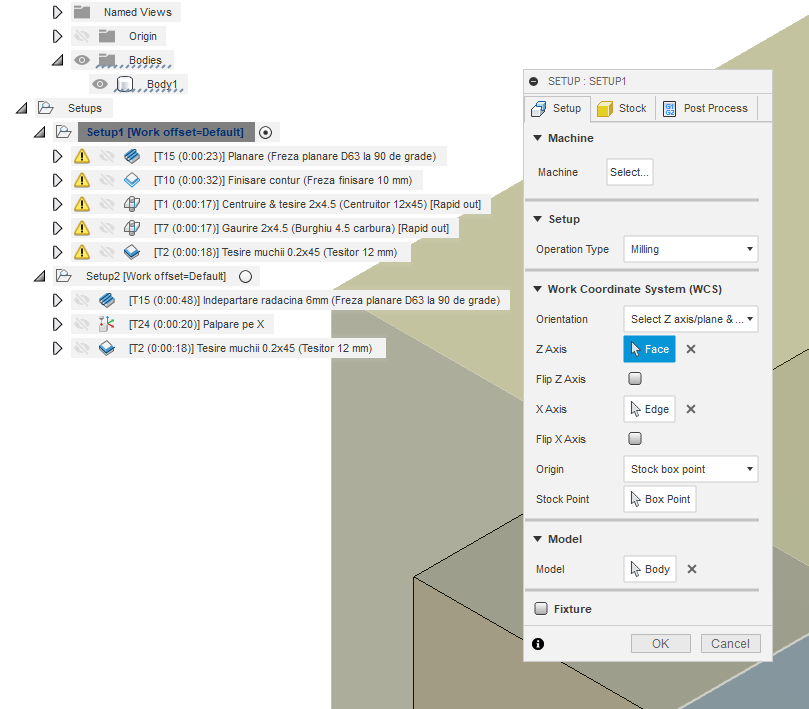Switch to the Setup tab
809x709 pixels.
557,108
